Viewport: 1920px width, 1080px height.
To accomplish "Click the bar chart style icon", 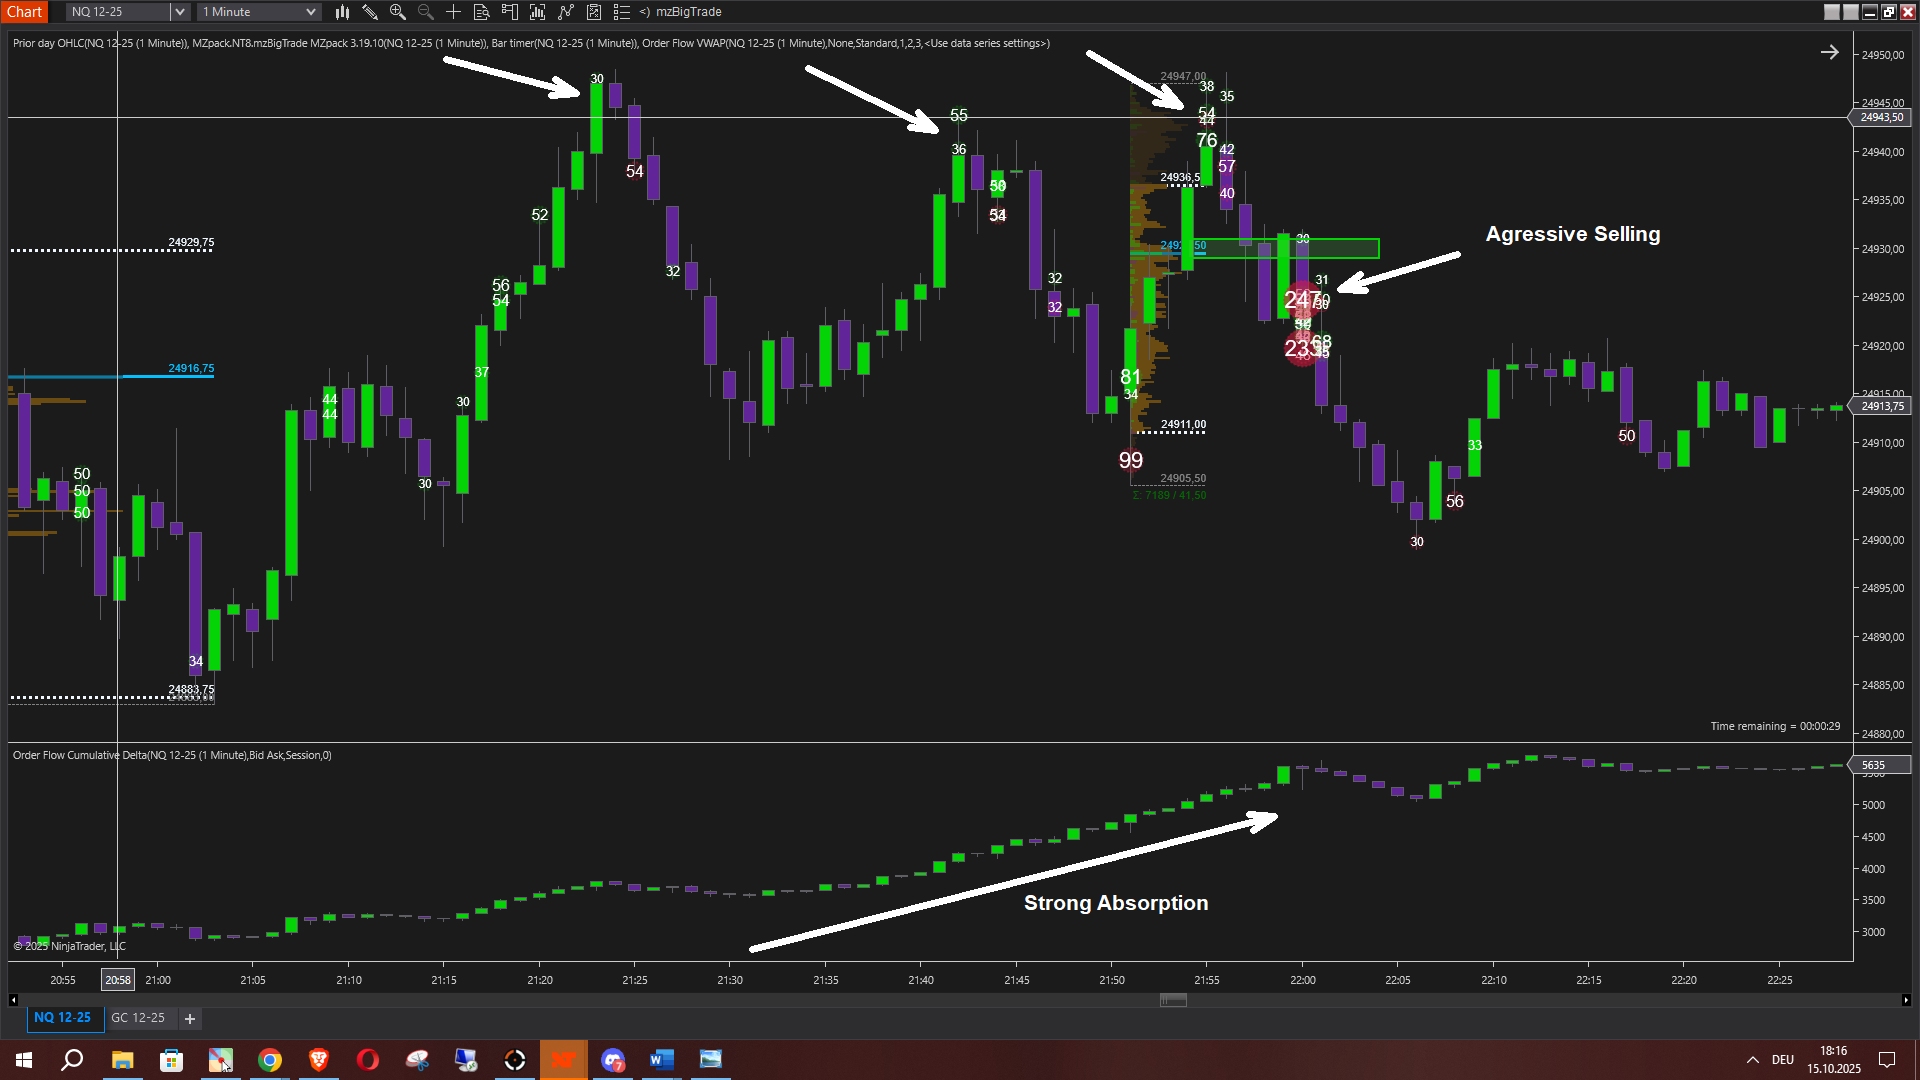I will [x=342, y=12].
